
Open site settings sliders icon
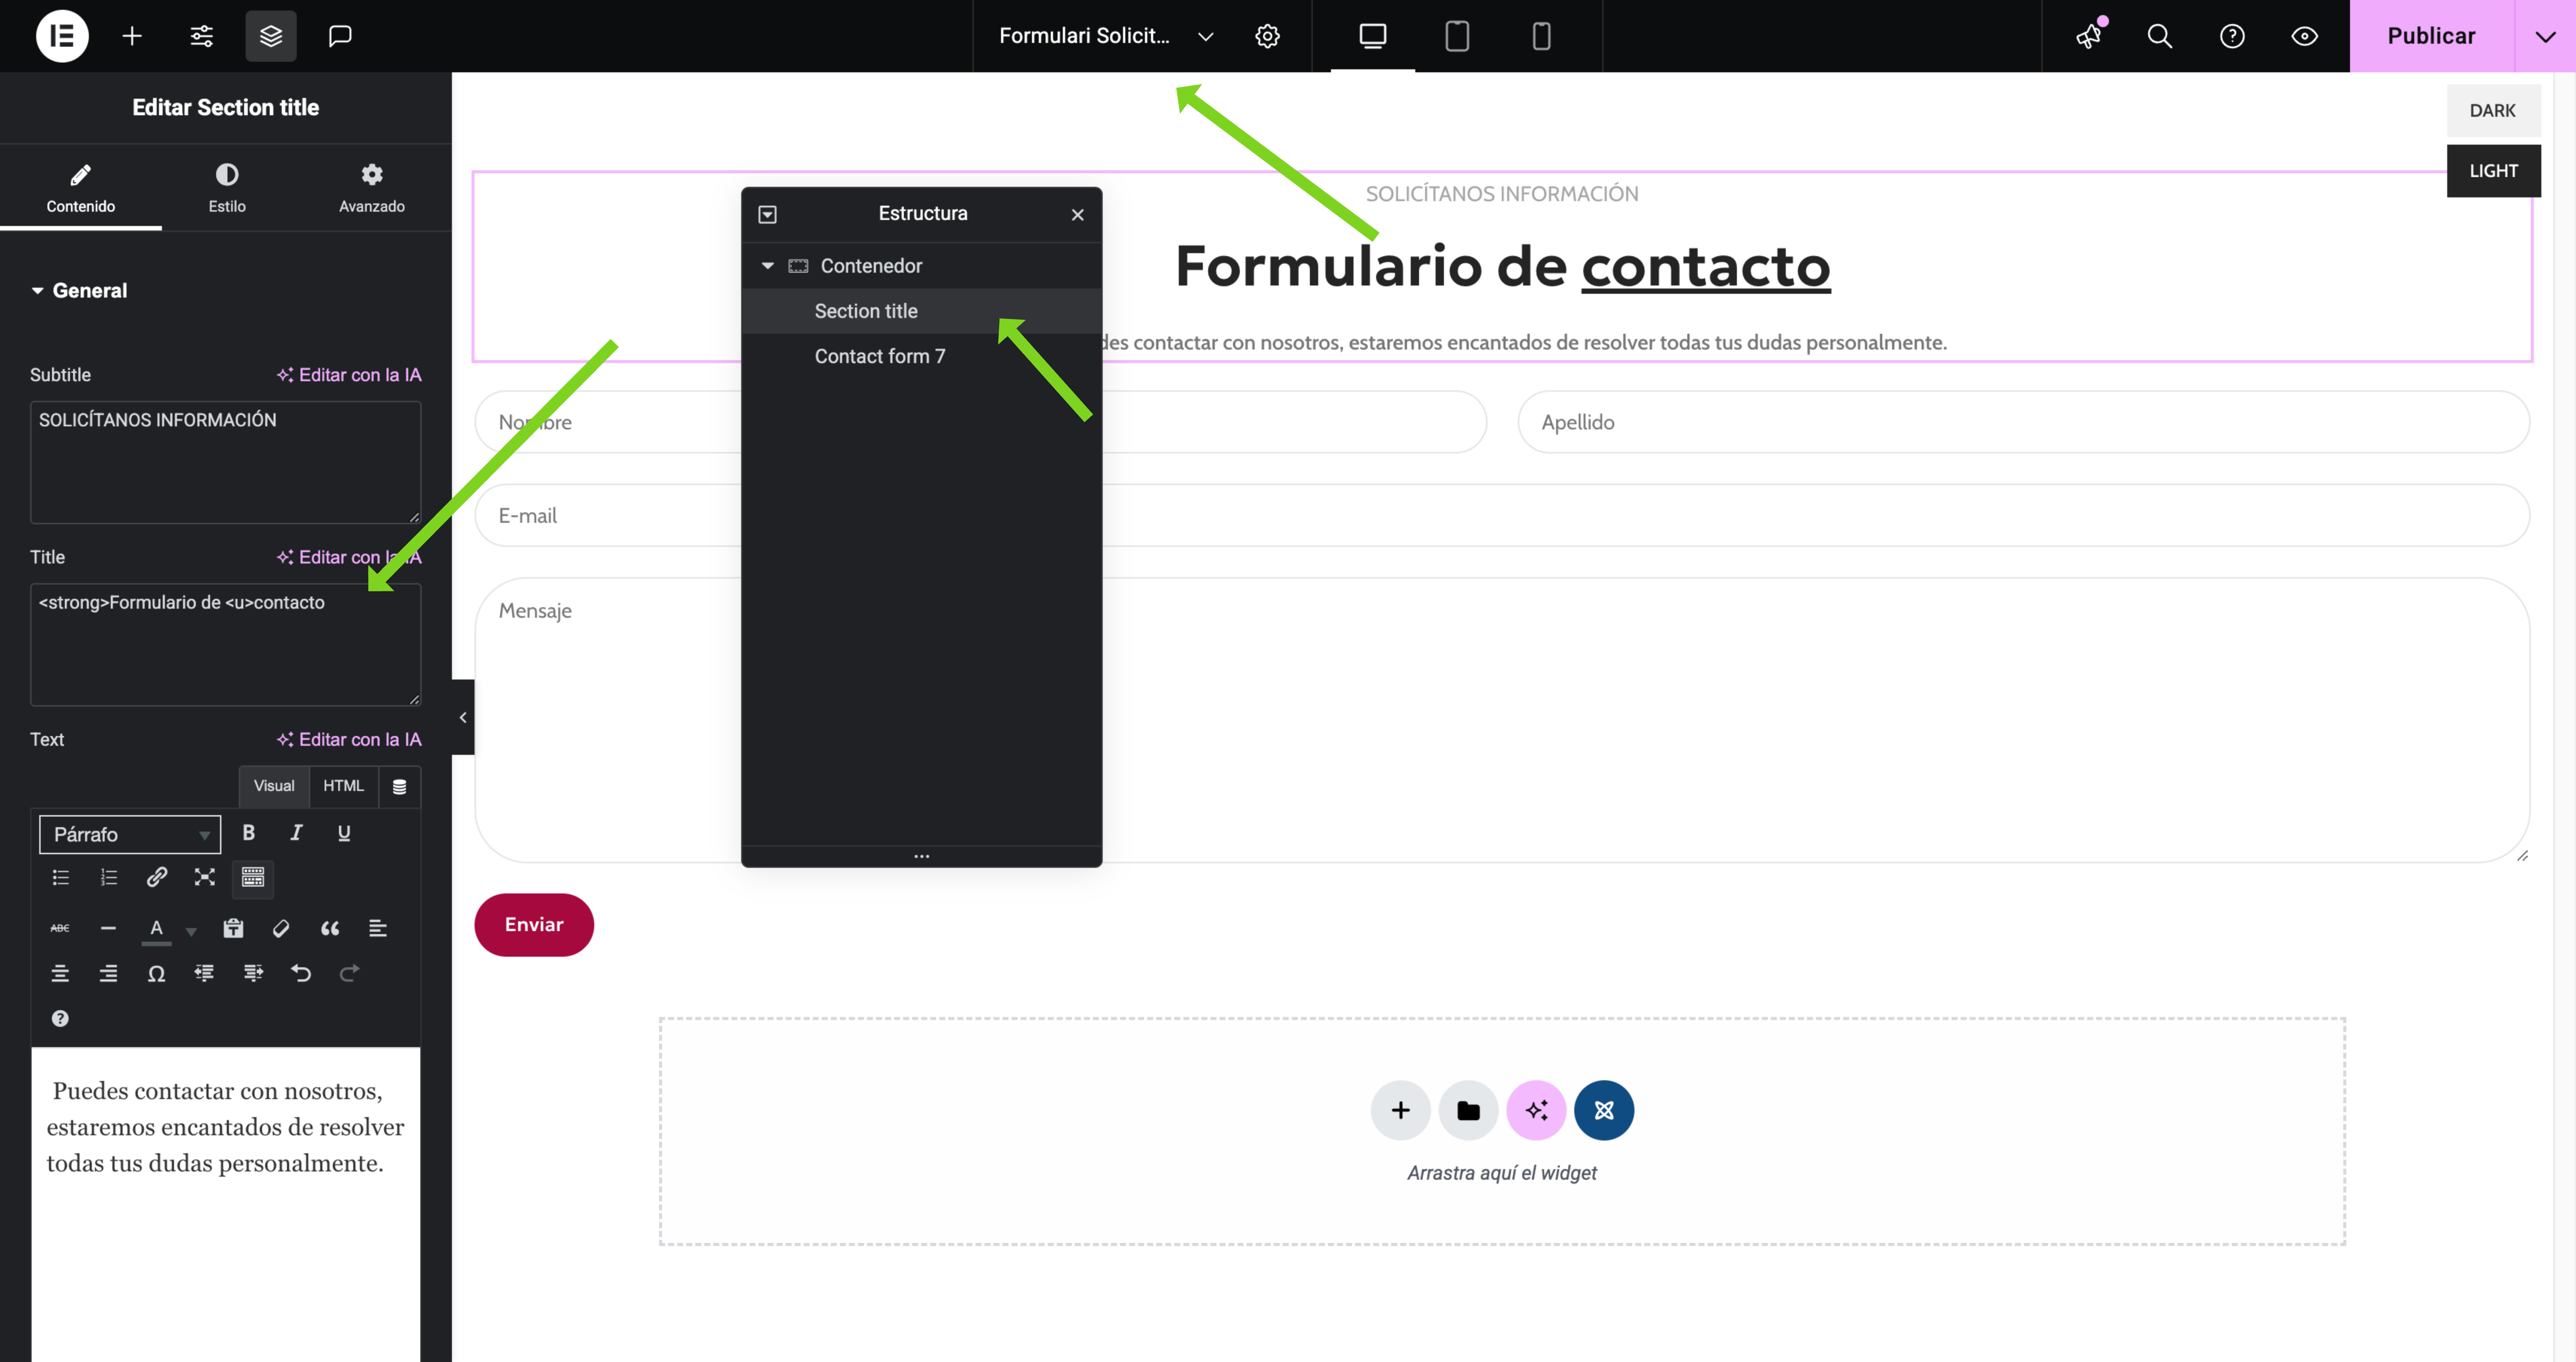[202, 36]
